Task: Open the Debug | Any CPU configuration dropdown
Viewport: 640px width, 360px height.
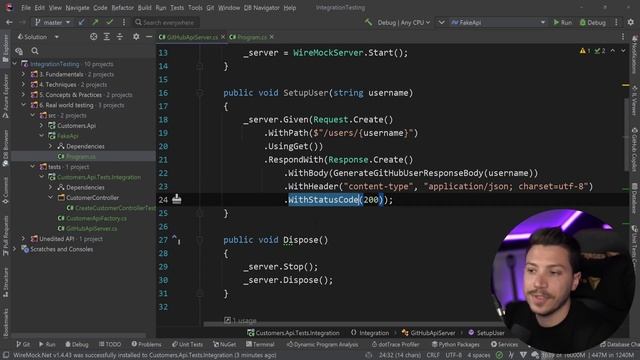Action: (403, 22)
